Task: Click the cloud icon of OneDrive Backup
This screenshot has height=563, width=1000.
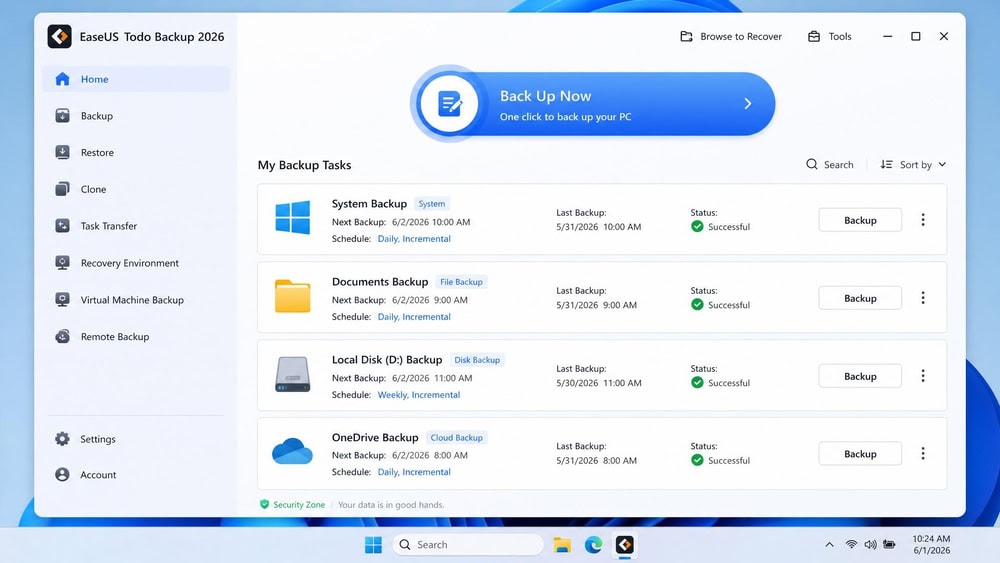Action: pyautogui.click(x=292, y=451)
